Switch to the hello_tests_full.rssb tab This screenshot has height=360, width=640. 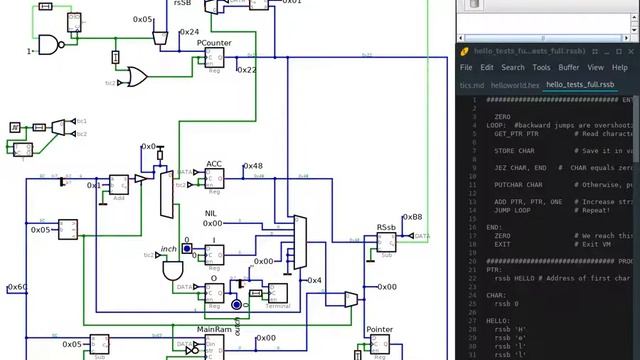pos(580,84)
